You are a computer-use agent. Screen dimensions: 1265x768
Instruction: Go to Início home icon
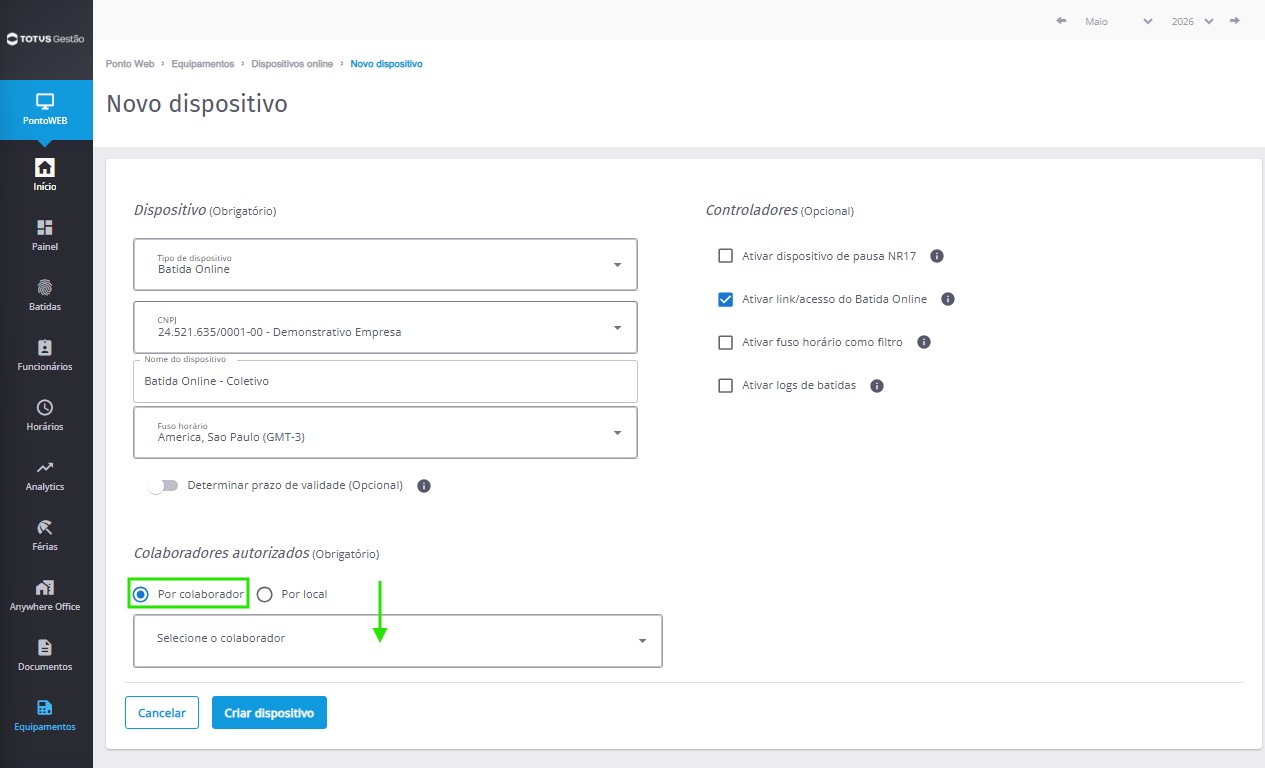(45, 167)
